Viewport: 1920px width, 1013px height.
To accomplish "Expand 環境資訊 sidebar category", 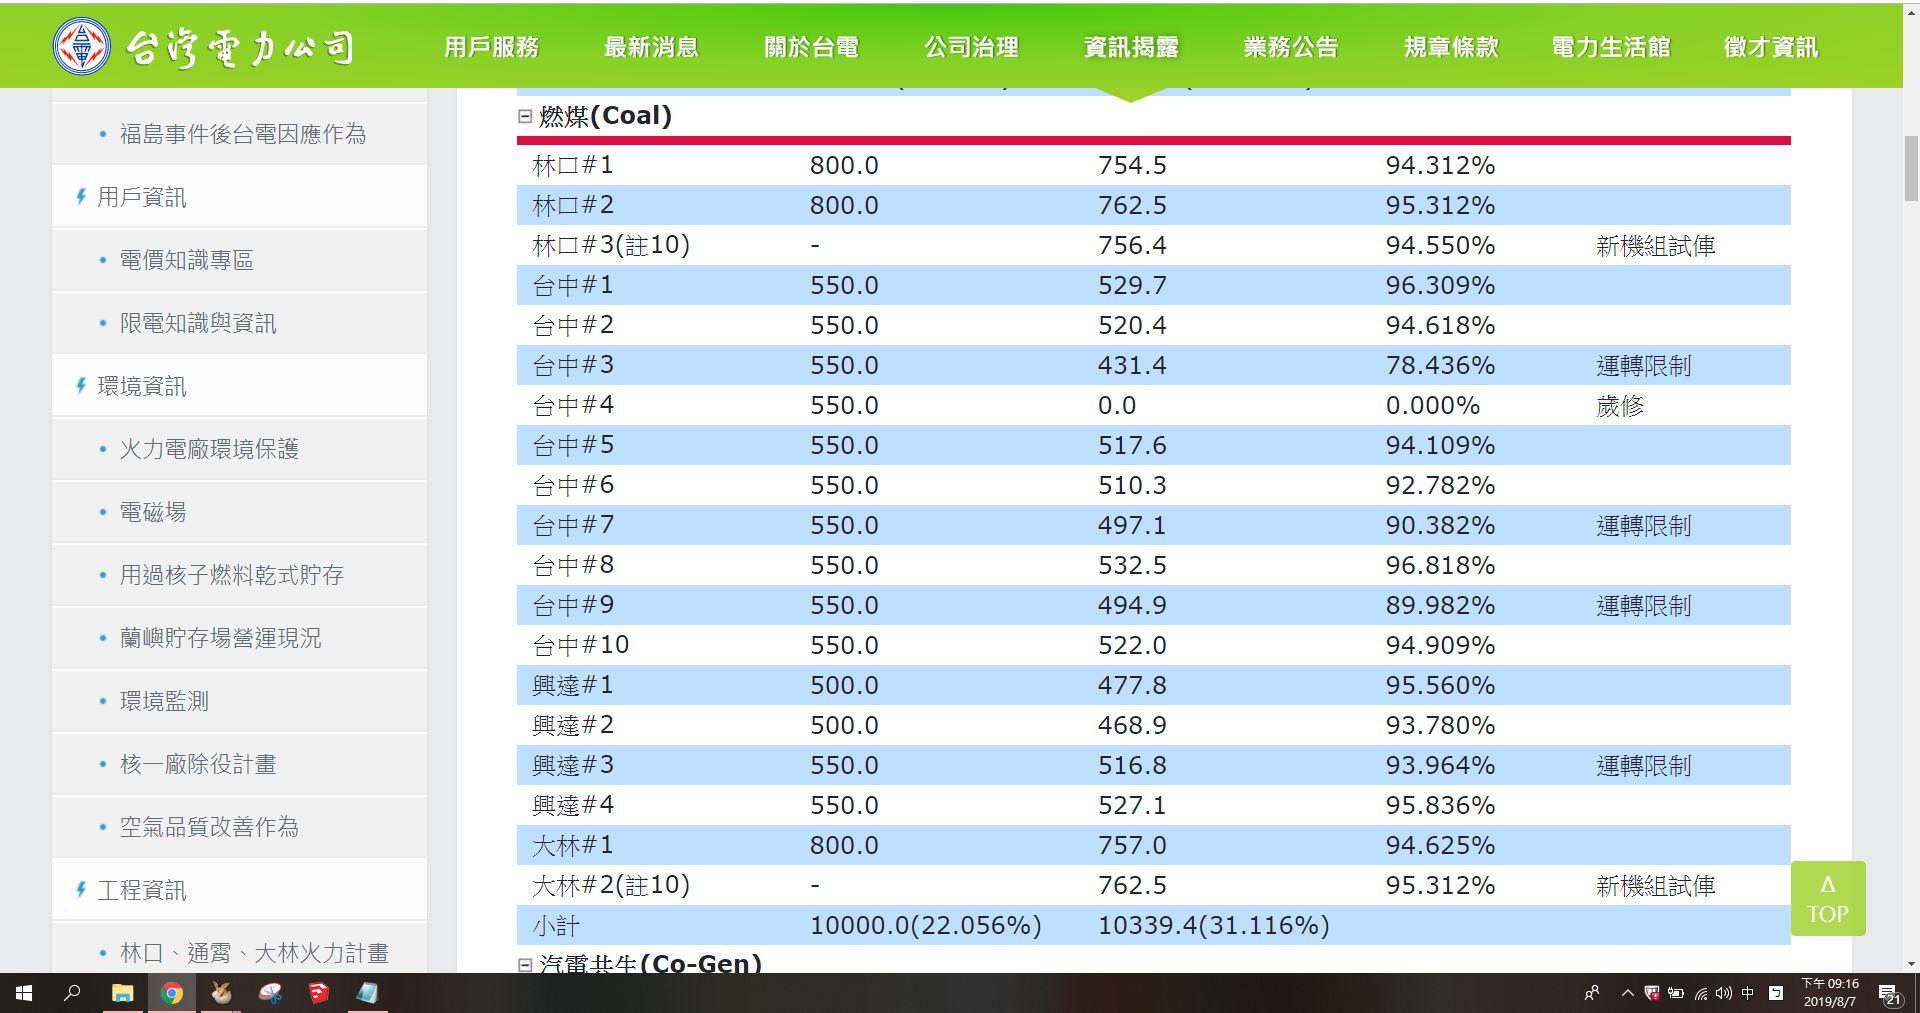I will [141, 386].
